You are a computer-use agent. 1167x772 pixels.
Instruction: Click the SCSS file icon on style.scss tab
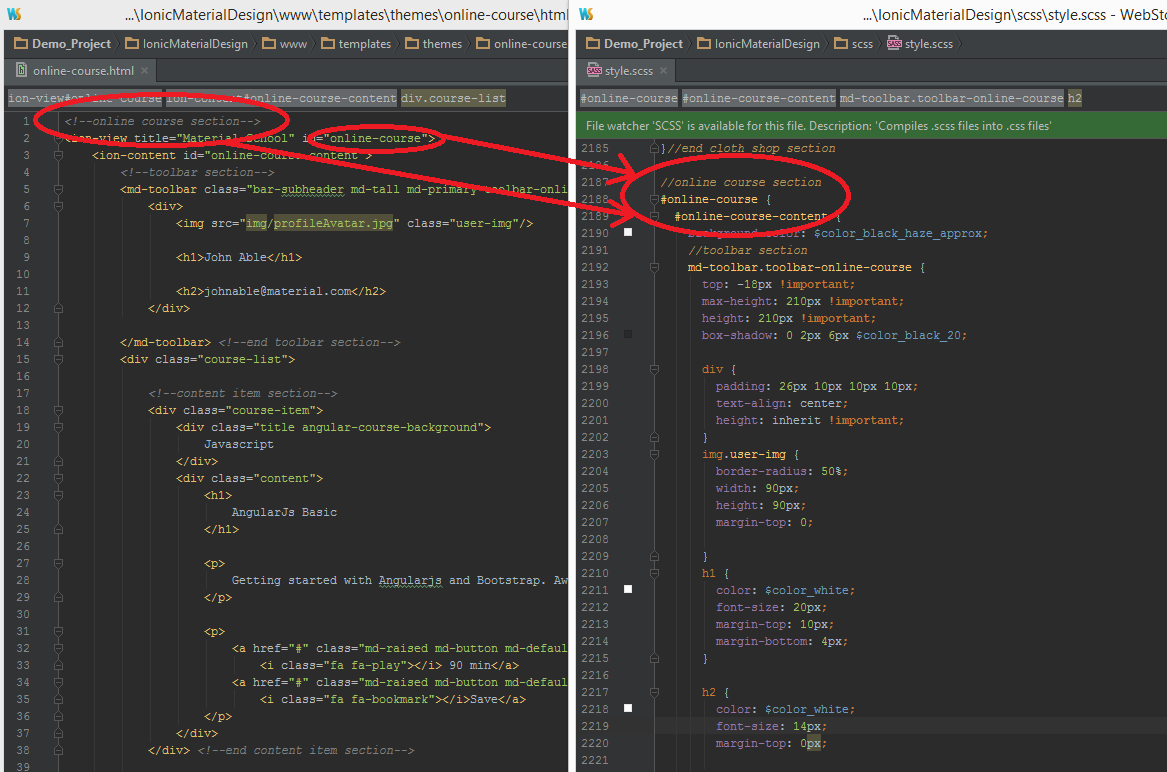tap(593, 71)
